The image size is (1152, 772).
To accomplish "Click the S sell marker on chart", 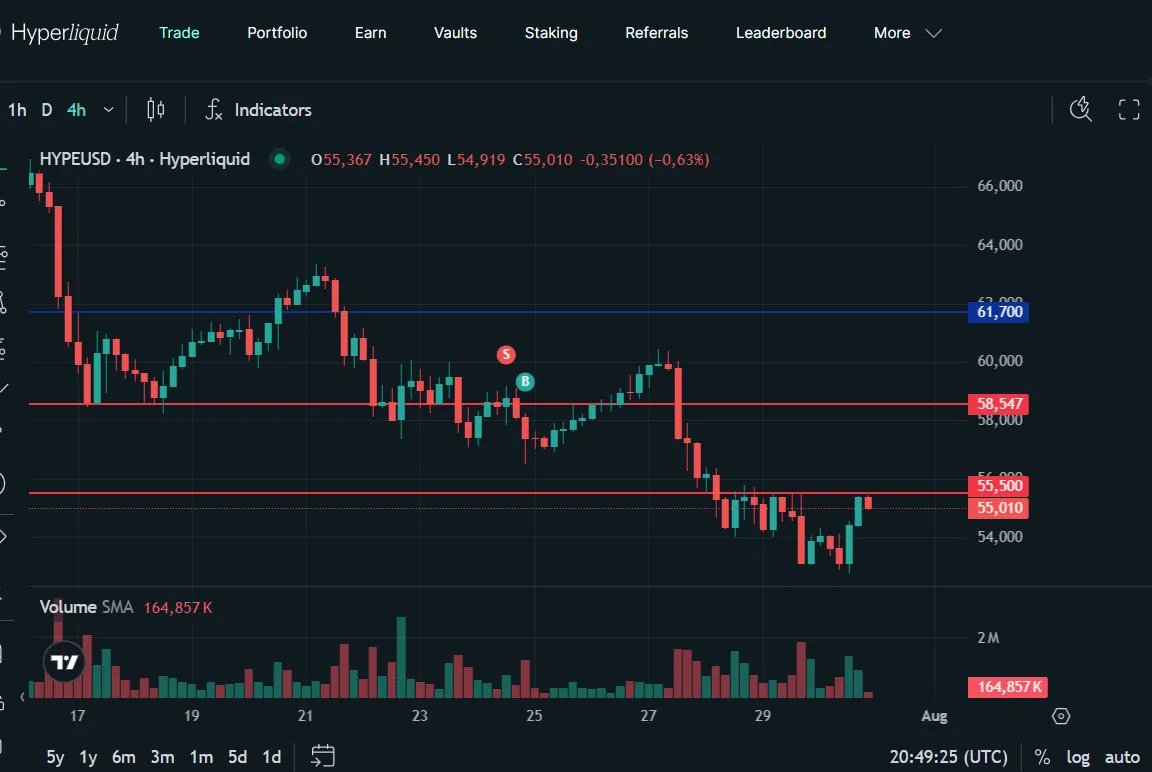I will pos(505,355).
